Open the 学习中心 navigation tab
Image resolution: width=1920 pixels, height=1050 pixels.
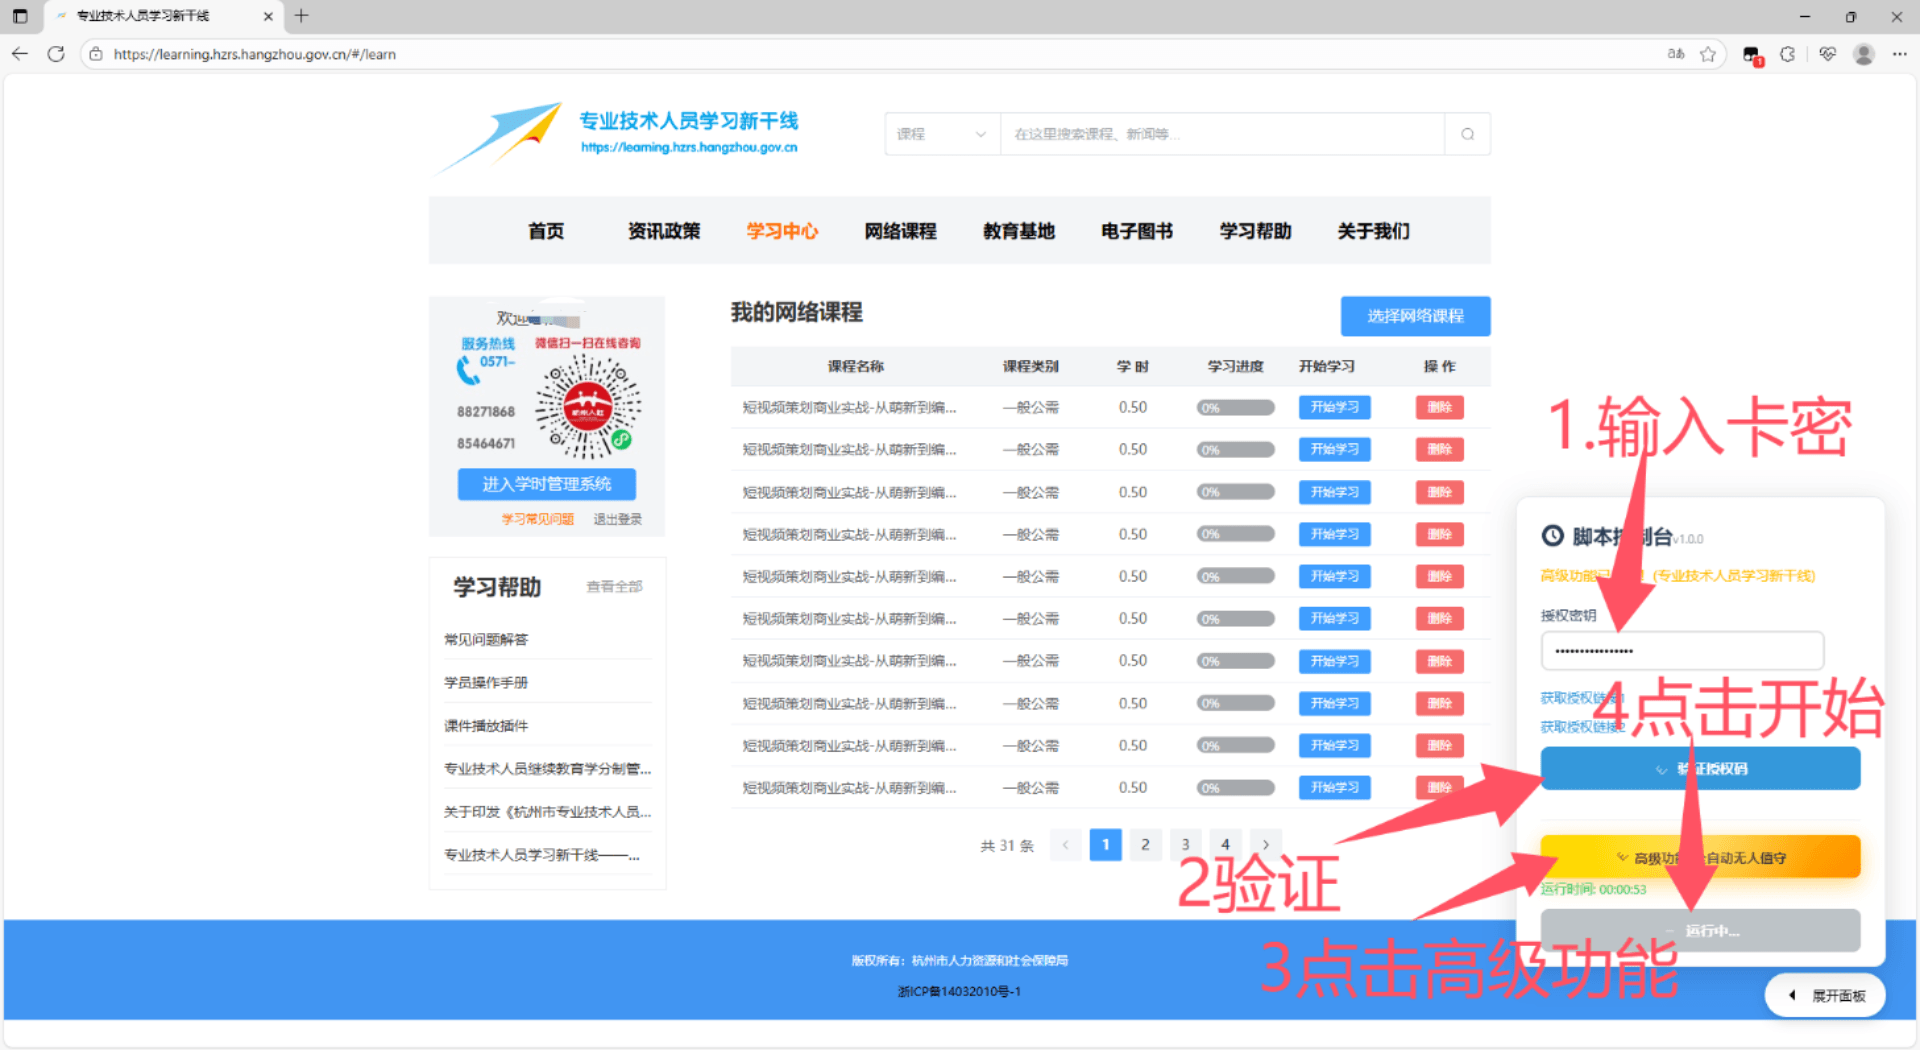tap(782, 231)
